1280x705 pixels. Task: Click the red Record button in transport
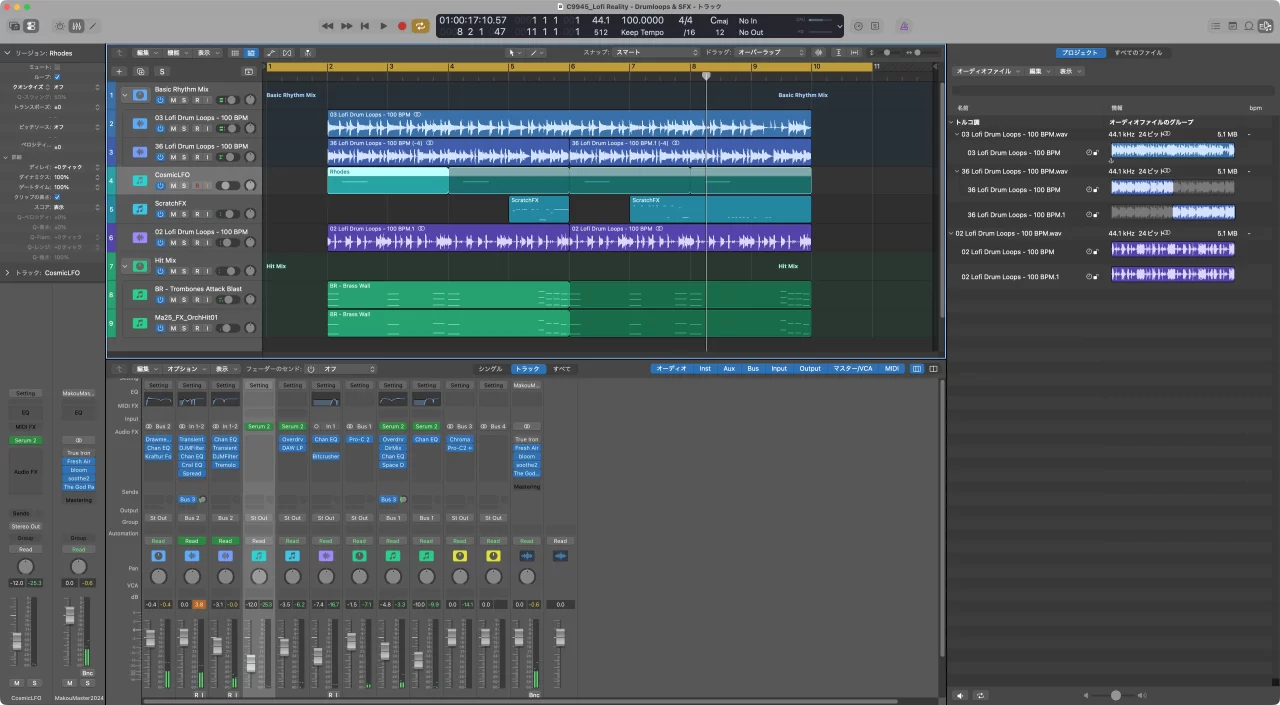pyautogui.click(x=402, y=26)
